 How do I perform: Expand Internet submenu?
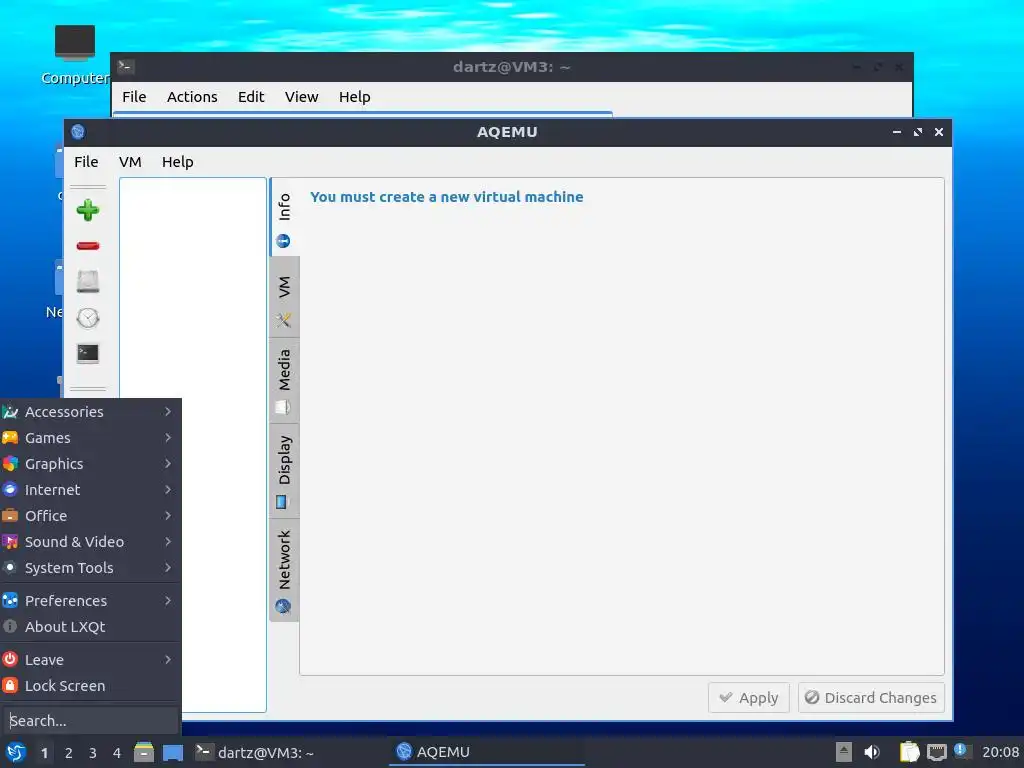[x=91, y=490]
